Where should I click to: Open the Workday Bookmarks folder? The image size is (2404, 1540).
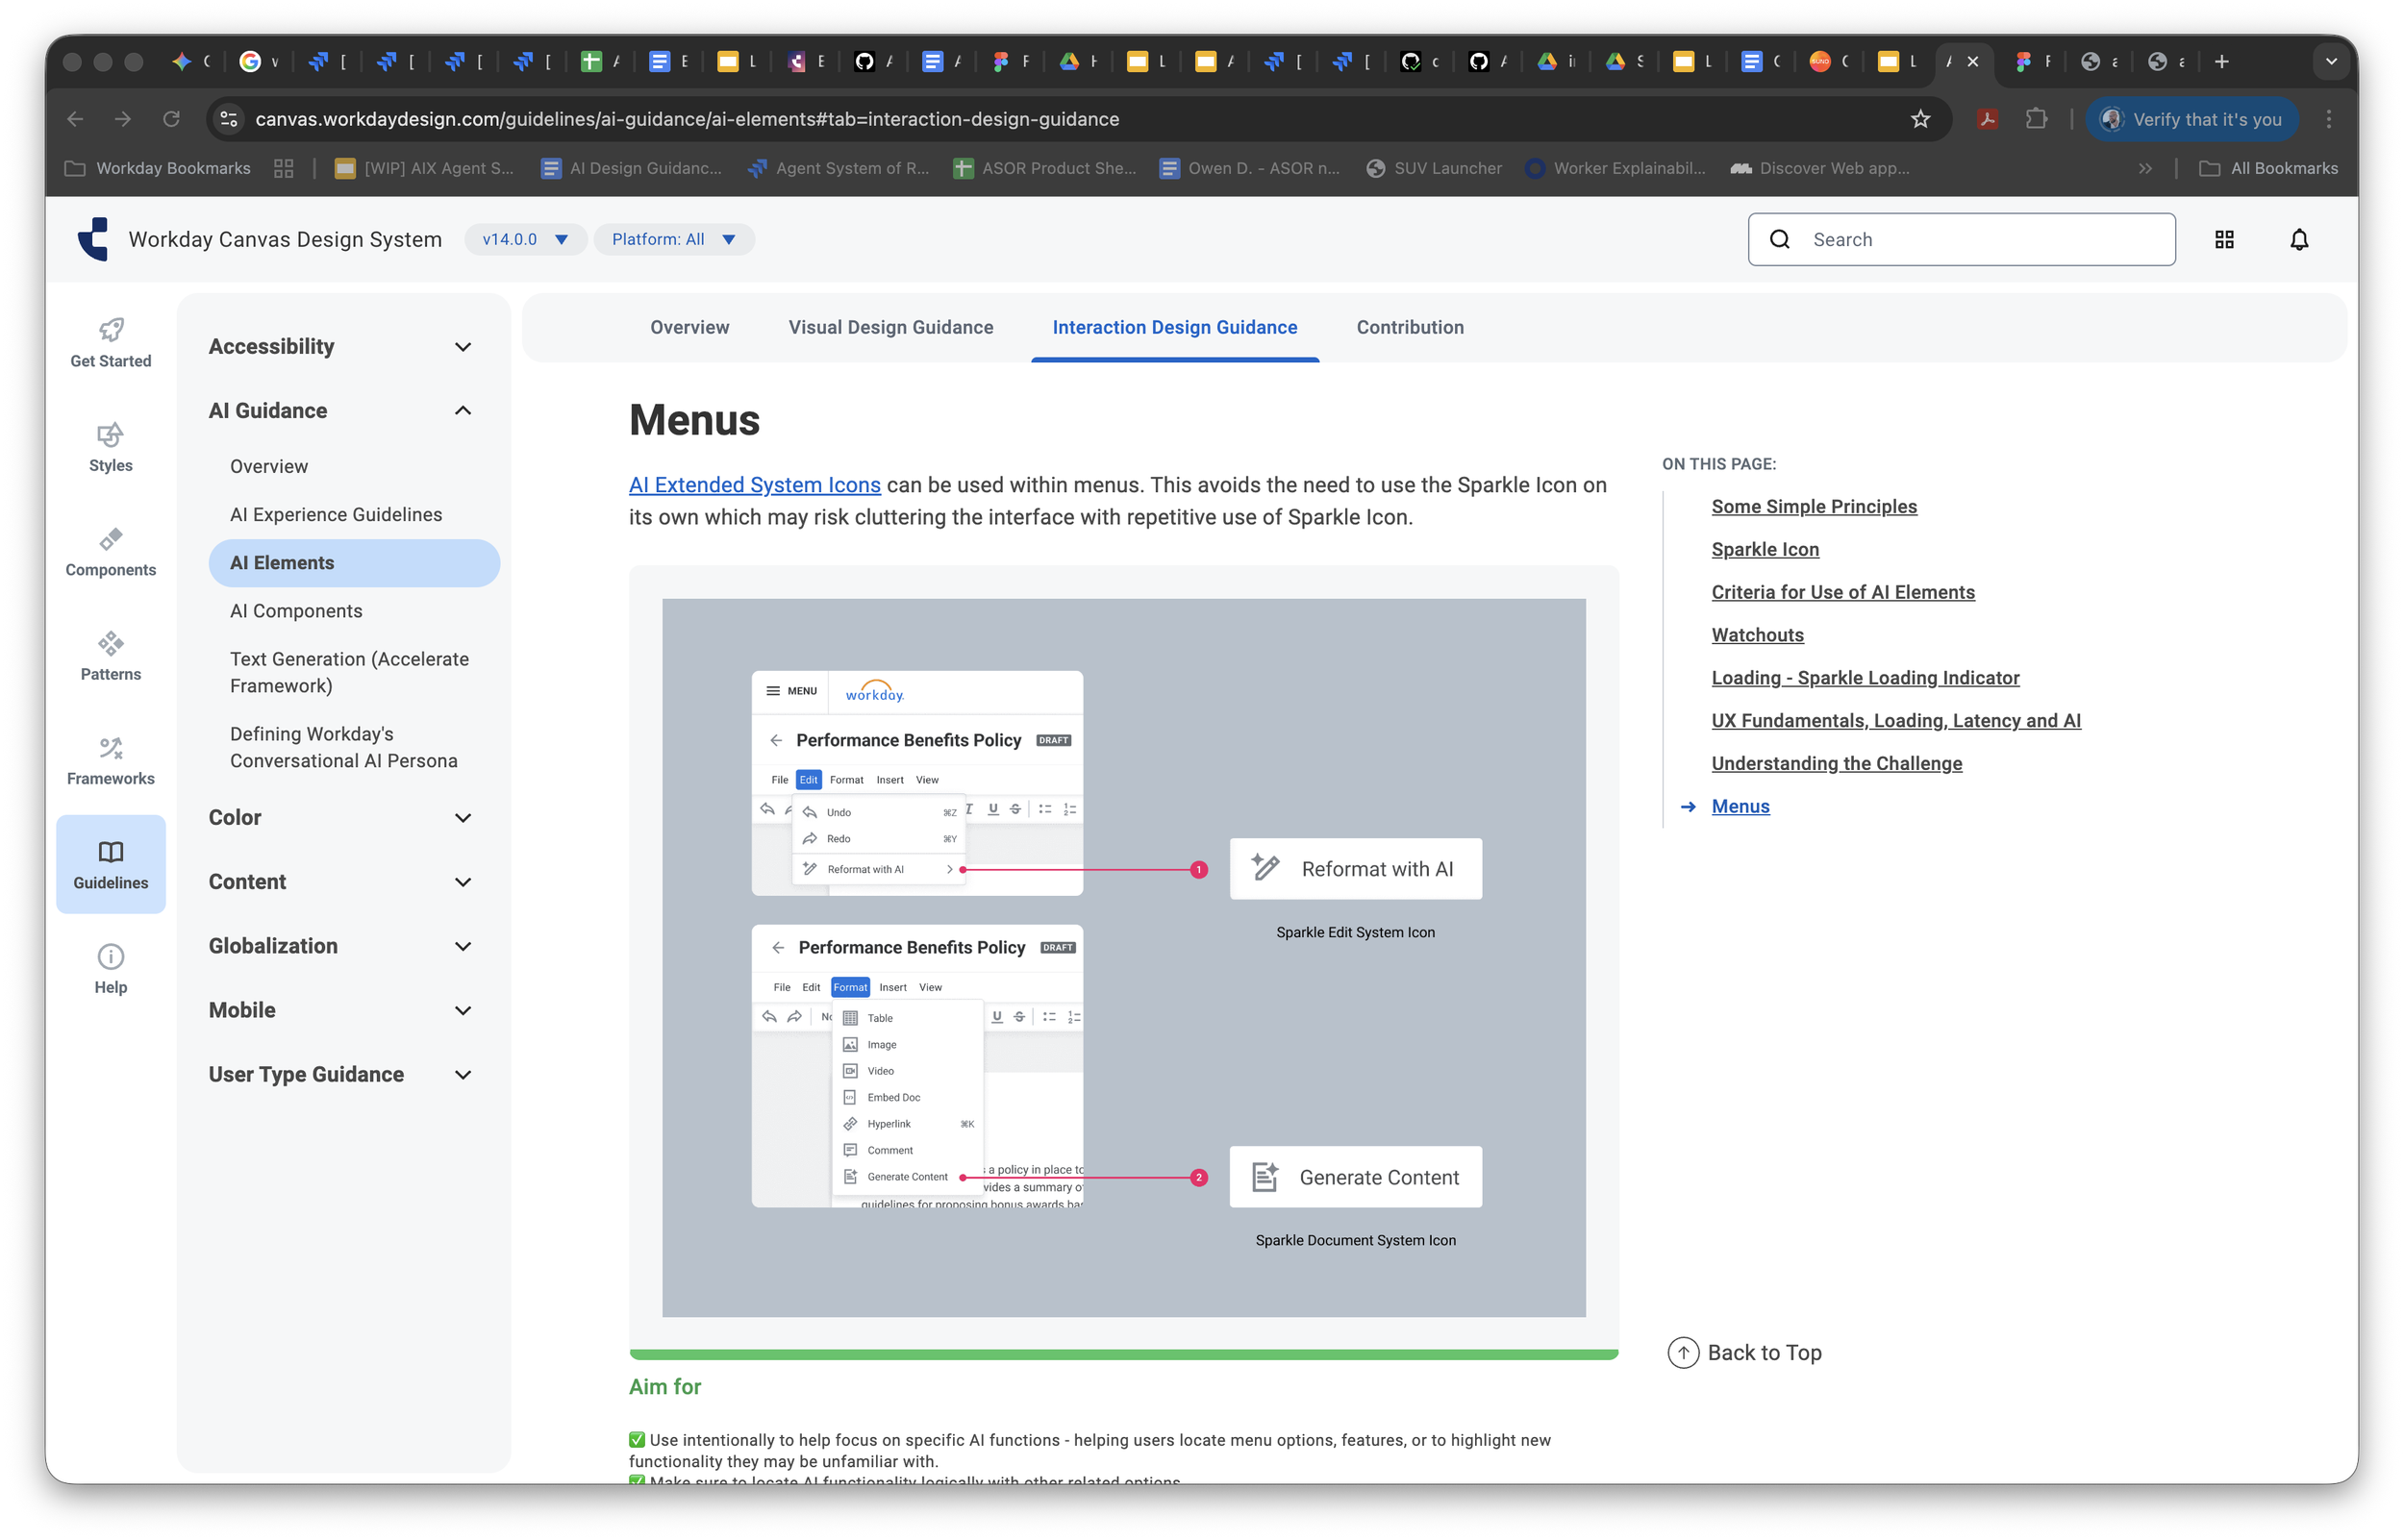coord(158,168)
